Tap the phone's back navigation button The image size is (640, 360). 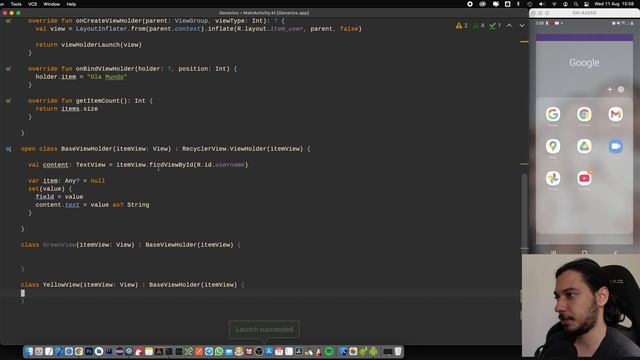pos(616,252)
